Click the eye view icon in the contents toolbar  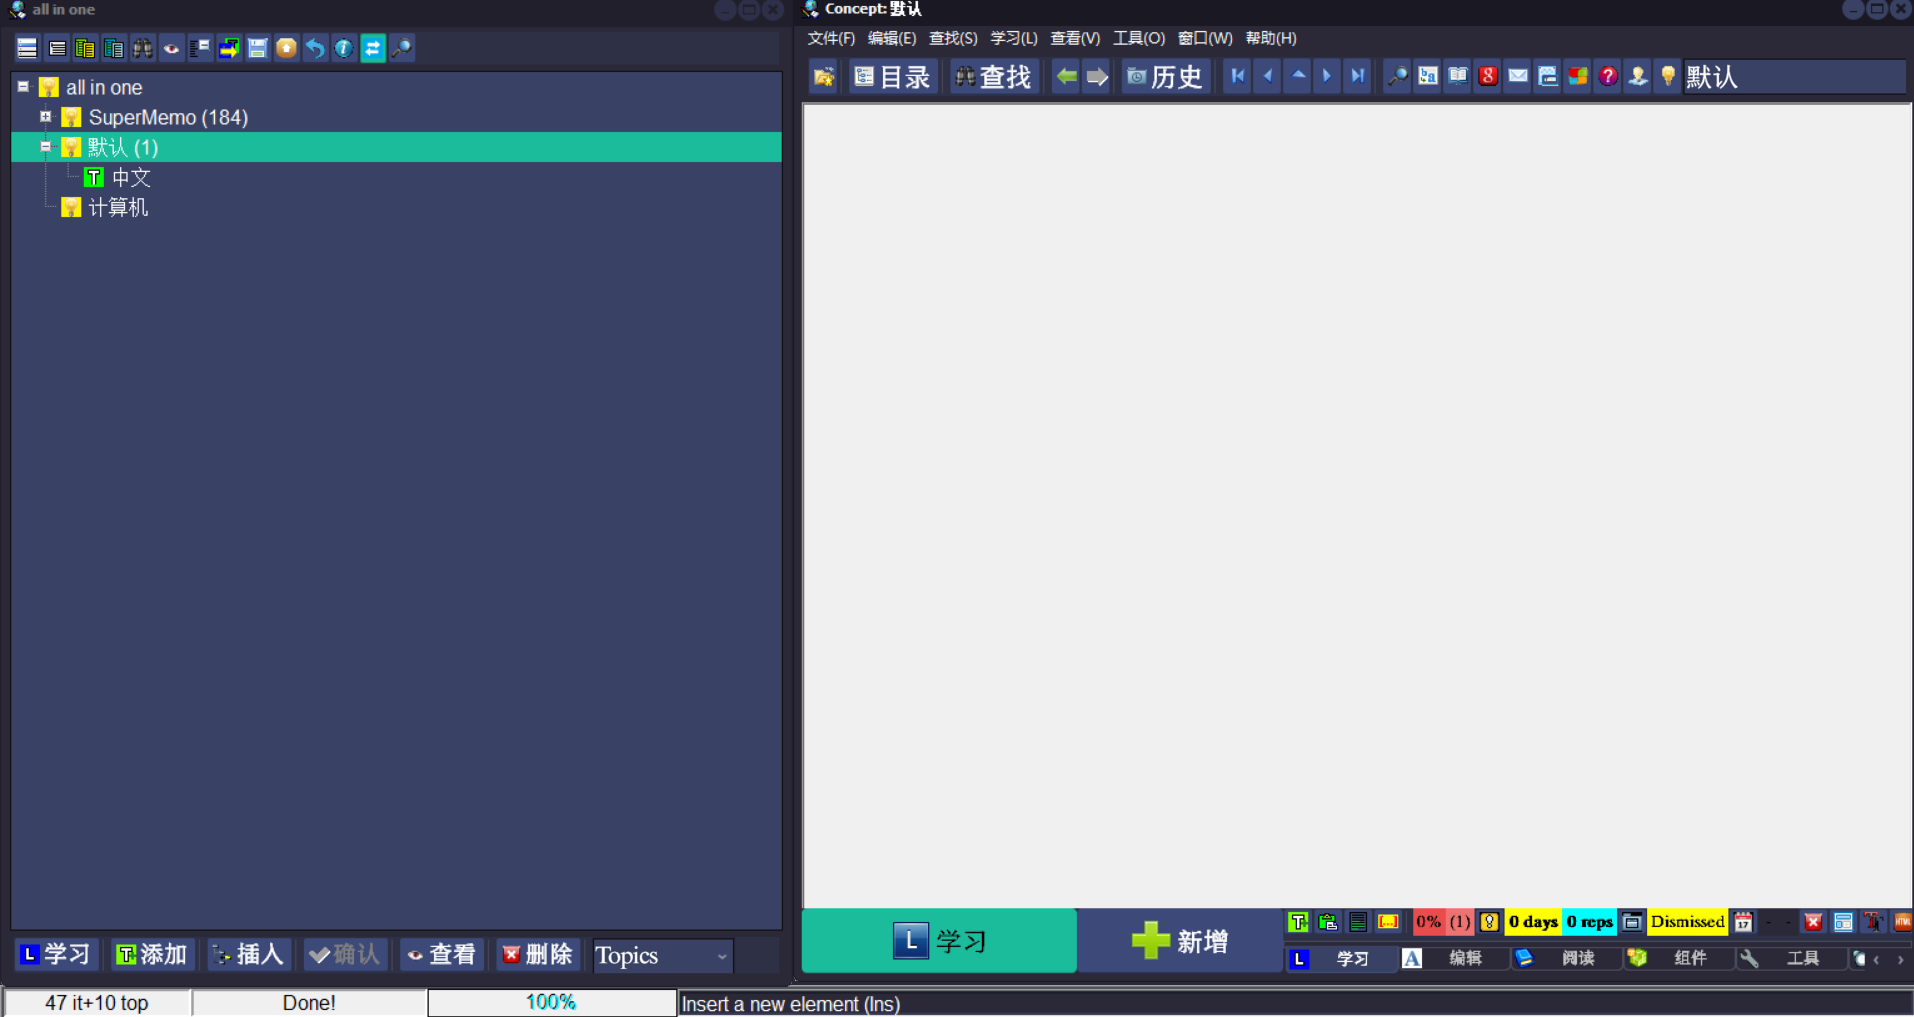point(172,48)
